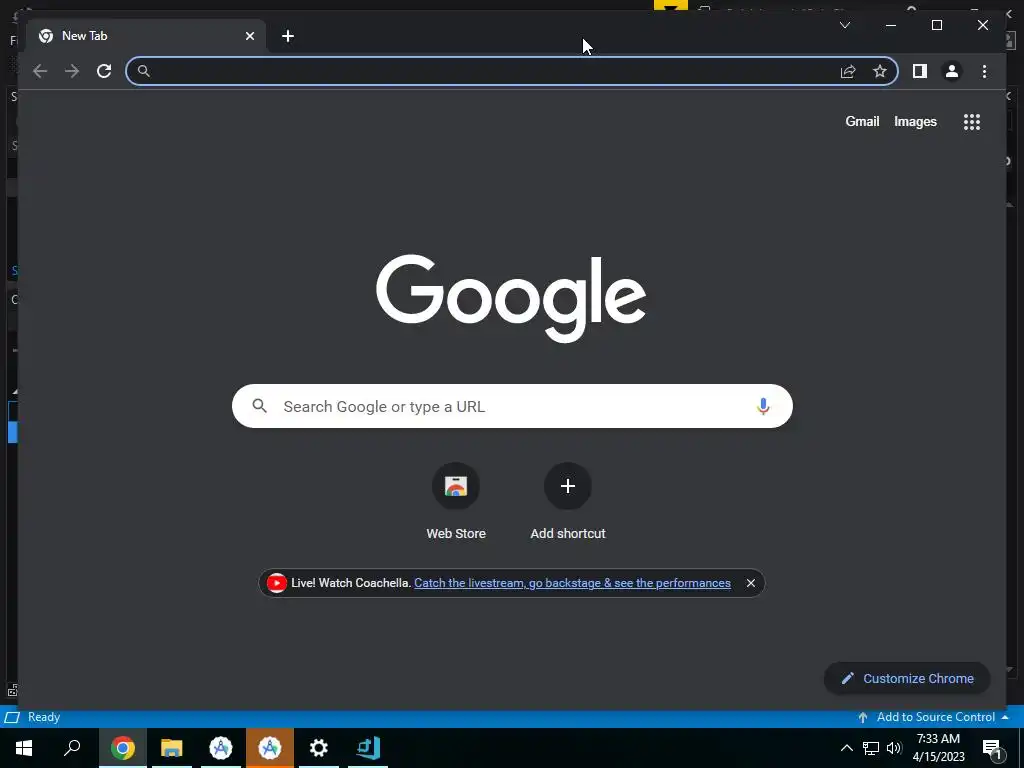
Task: Open the volume control in tray
Action: coord(894,748)
